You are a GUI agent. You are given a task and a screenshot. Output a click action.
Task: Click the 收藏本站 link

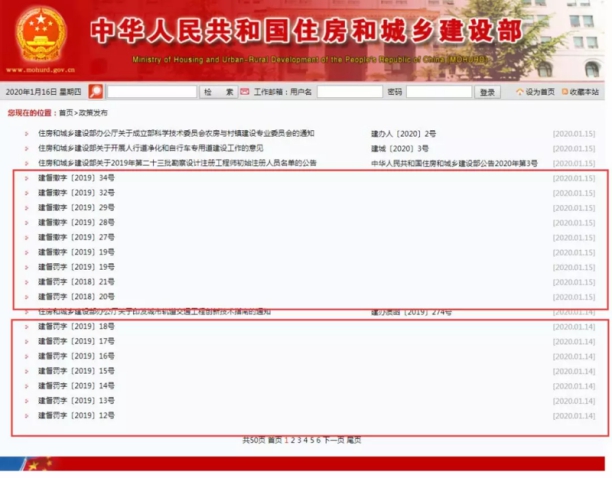tap(584, 92)
